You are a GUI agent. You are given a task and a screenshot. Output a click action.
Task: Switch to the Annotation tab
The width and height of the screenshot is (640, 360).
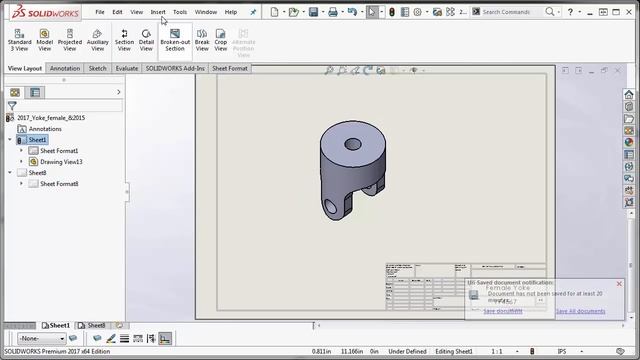click(x=65, y=69)
